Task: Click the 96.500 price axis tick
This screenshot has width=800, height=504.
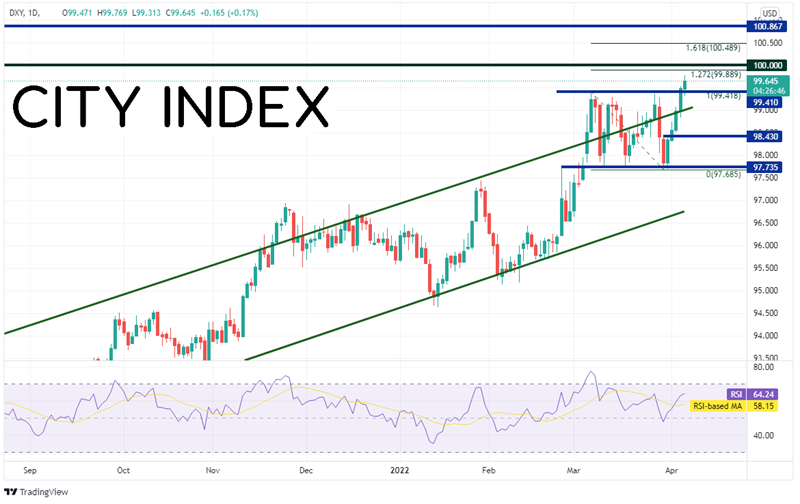Action: [765, 222]
